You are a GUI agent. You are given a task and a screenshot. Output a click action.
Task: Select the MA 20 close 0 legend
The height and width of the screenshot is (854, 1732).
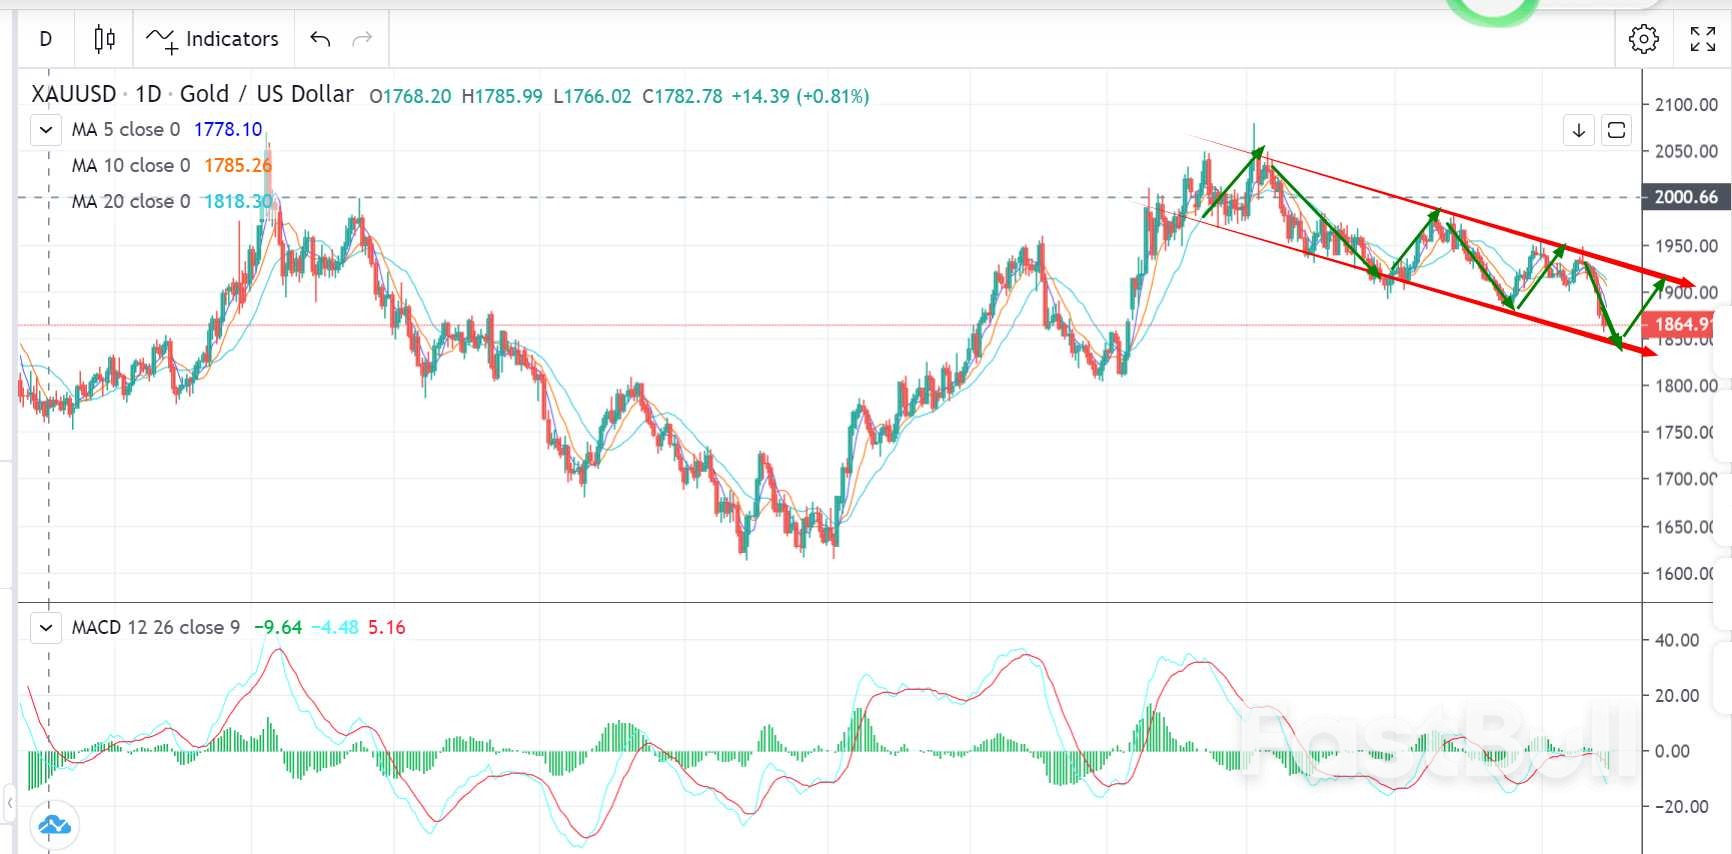(131, 201)
